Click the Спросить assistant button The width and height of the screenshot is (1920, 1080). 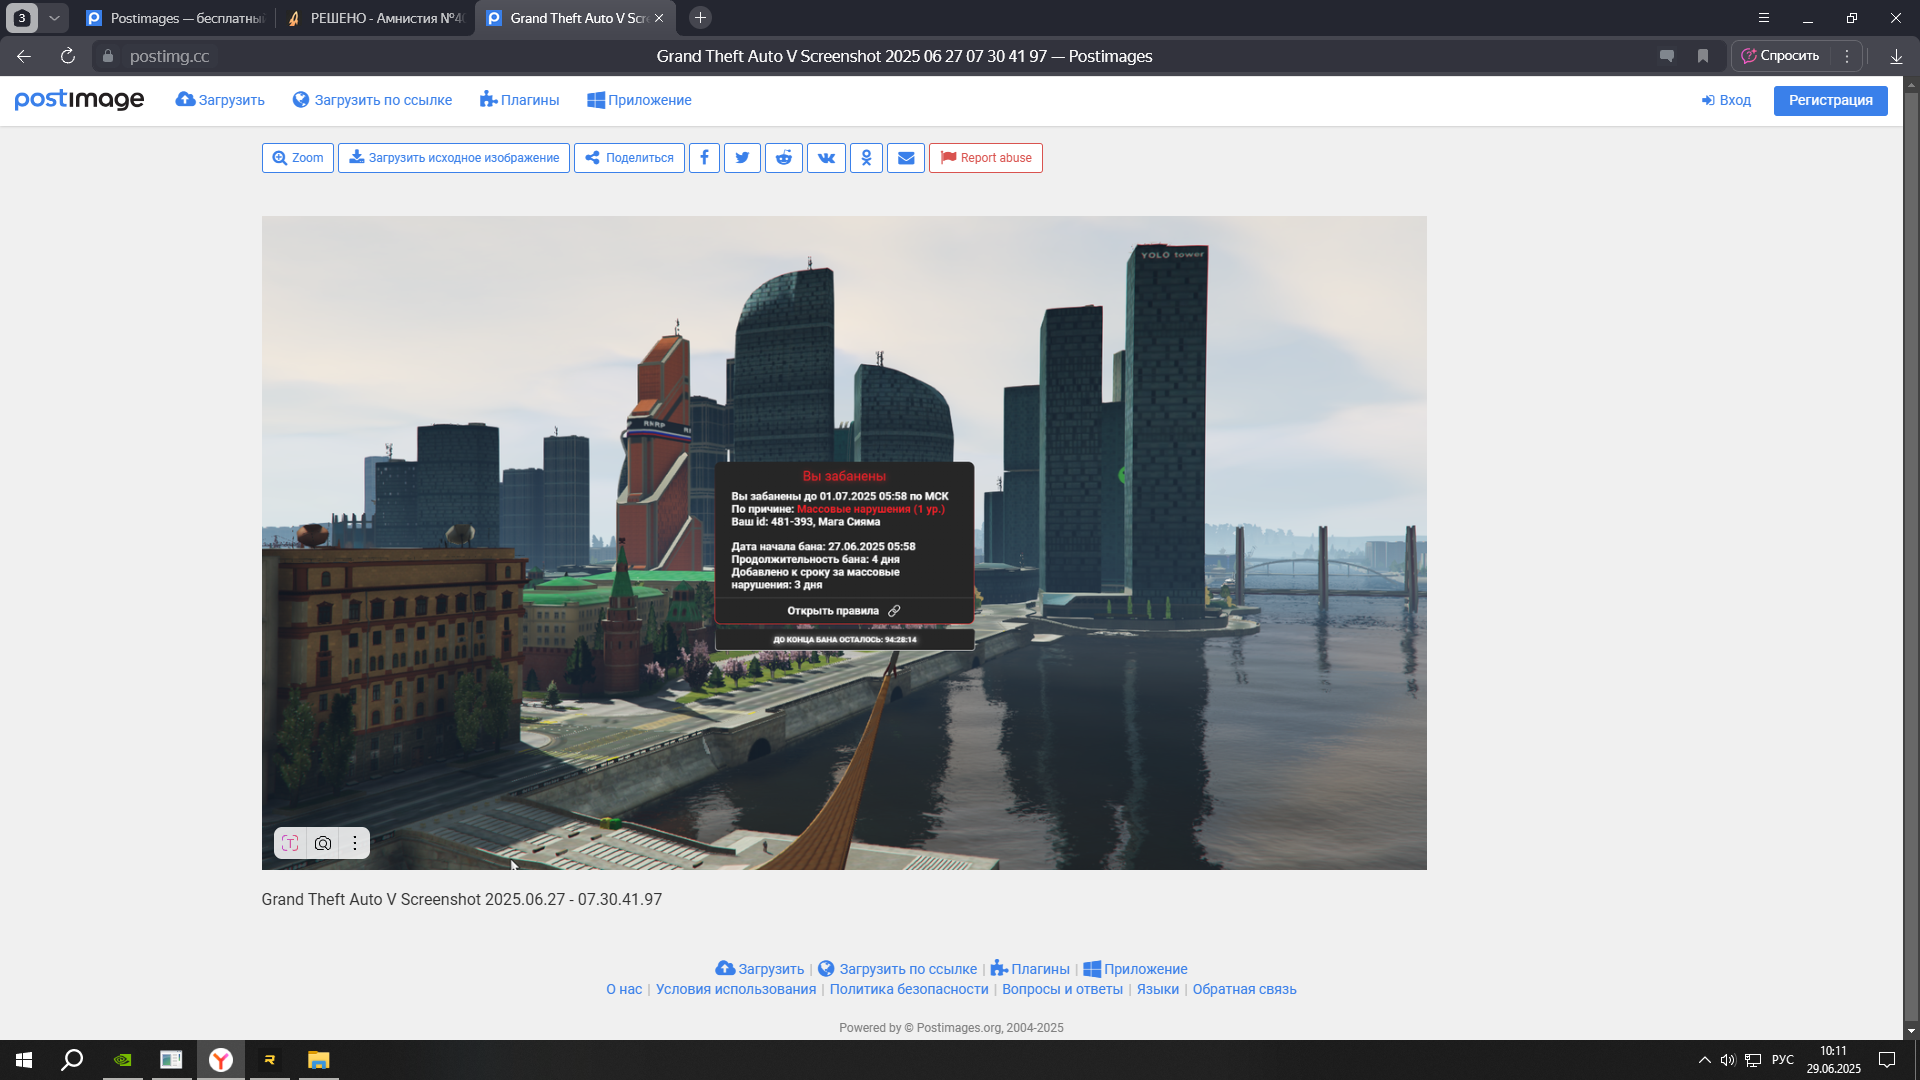point(1781,56)
